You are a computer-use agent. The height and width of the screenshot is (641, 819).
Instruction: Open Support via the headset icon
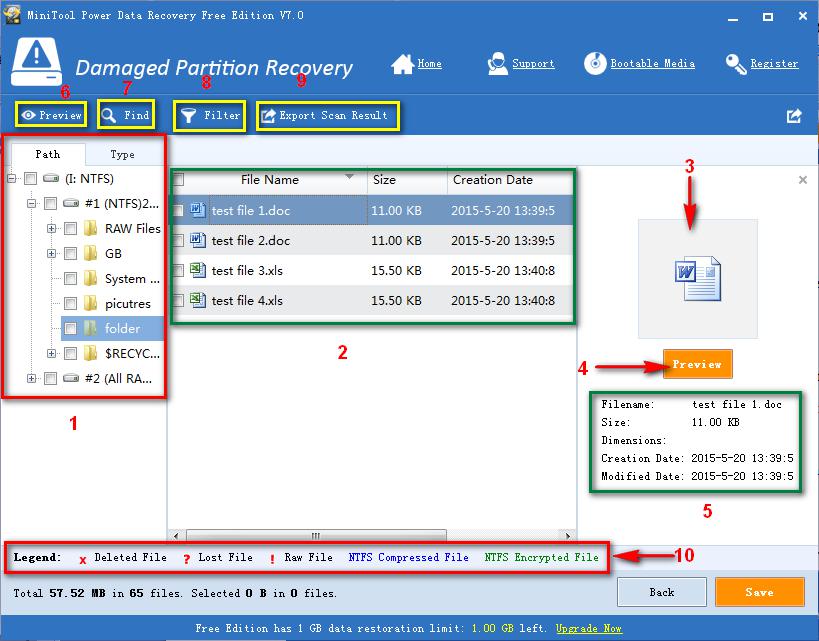(497, 64)
